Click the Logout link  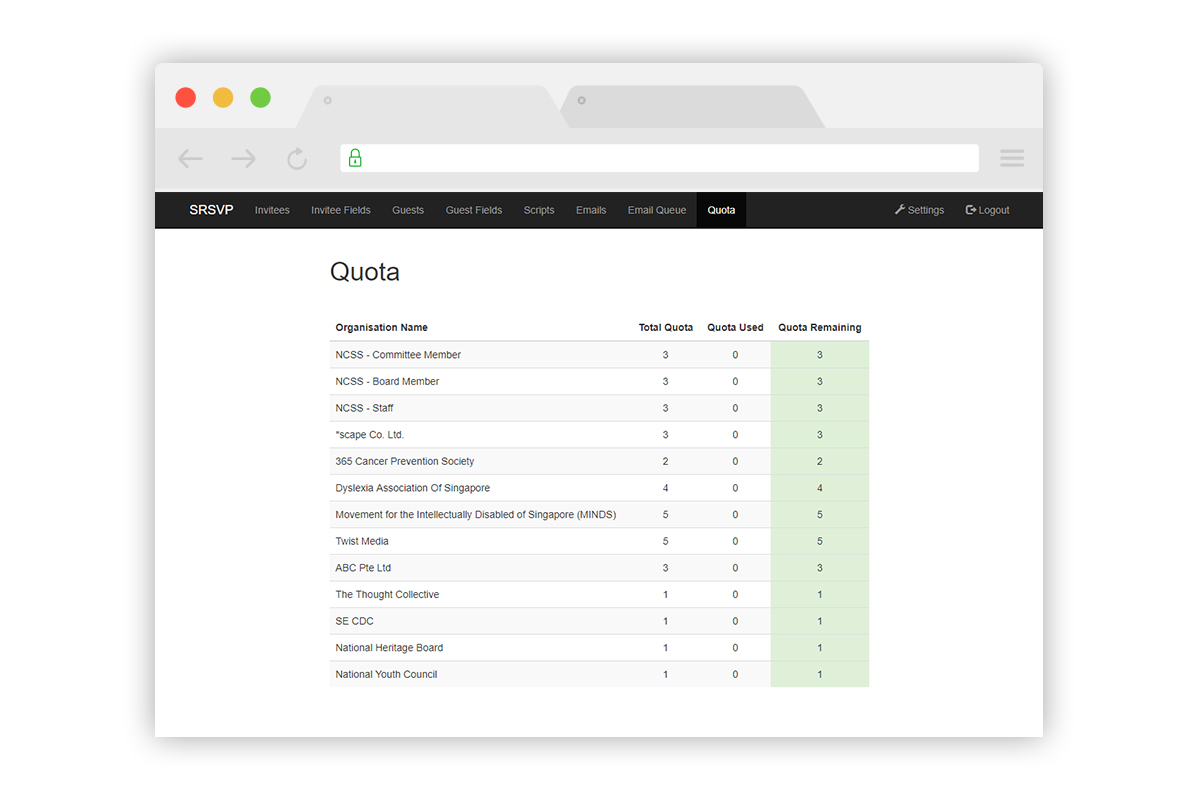(987, 210)
